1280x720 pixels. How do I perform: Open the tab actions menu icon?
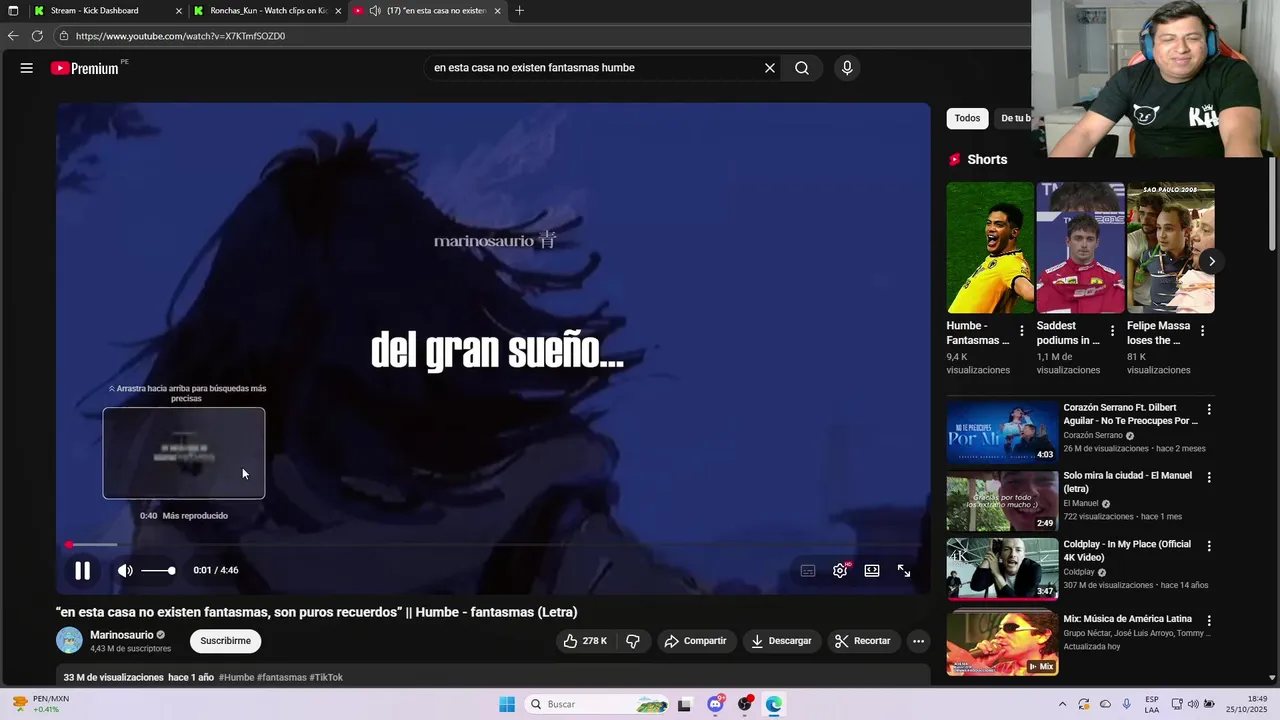point(13,11)
